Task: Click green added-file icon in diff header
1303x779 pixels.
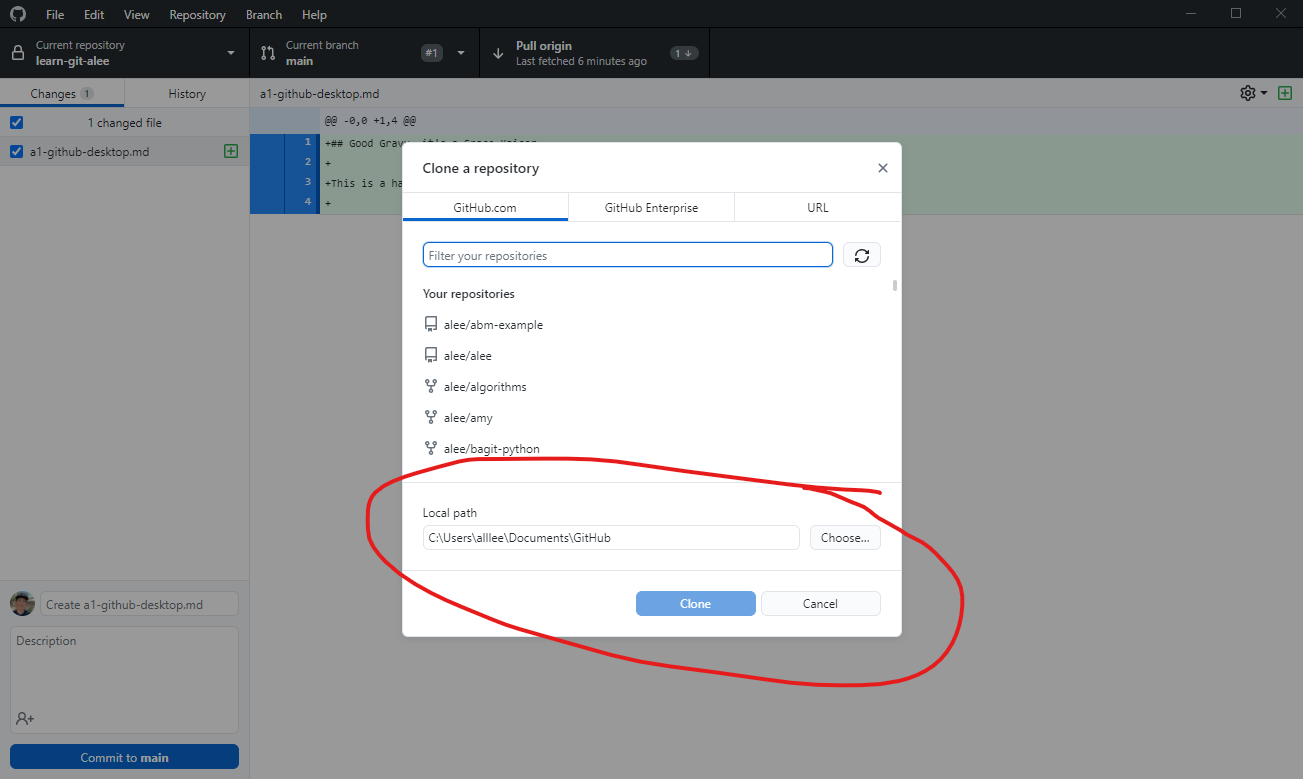Action: click(x=1285, y=93)
